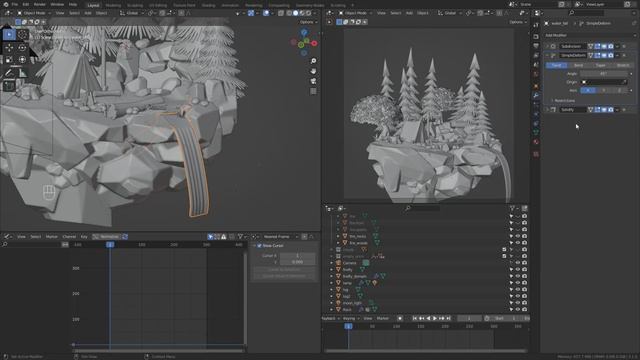Click the Blender logo menu icon
Screen dimensions: 640x360
point(6,4)
